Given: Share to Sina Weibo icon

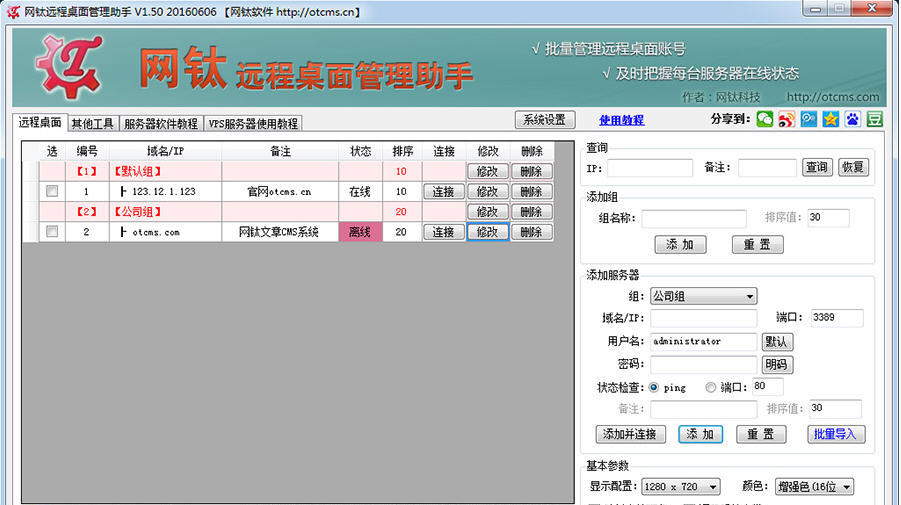Looking at the screenshot, I should 787,119.
